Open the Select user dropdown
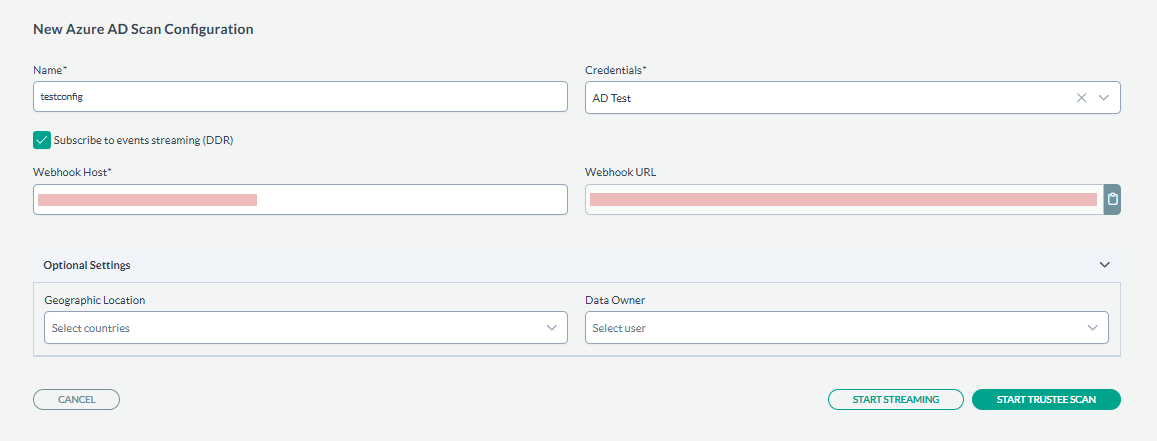 tap(830, 328)
